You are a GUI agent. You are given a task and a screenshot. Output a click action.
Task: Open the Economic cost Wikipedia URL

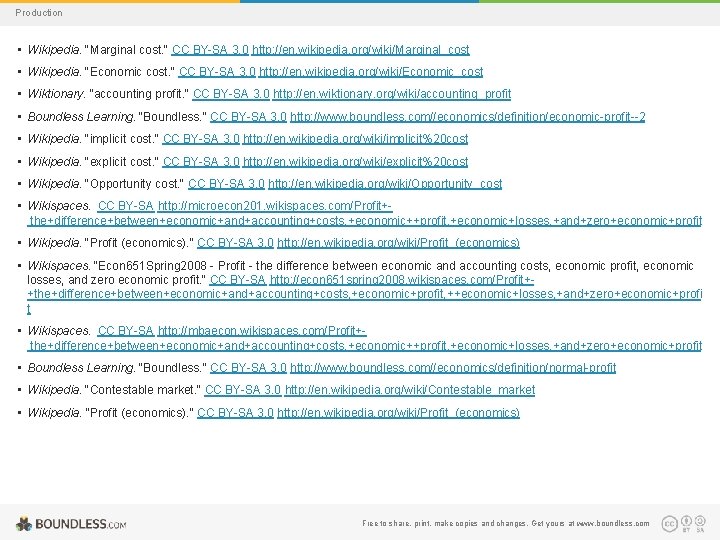pyautogui.click(x=371, y=72)
